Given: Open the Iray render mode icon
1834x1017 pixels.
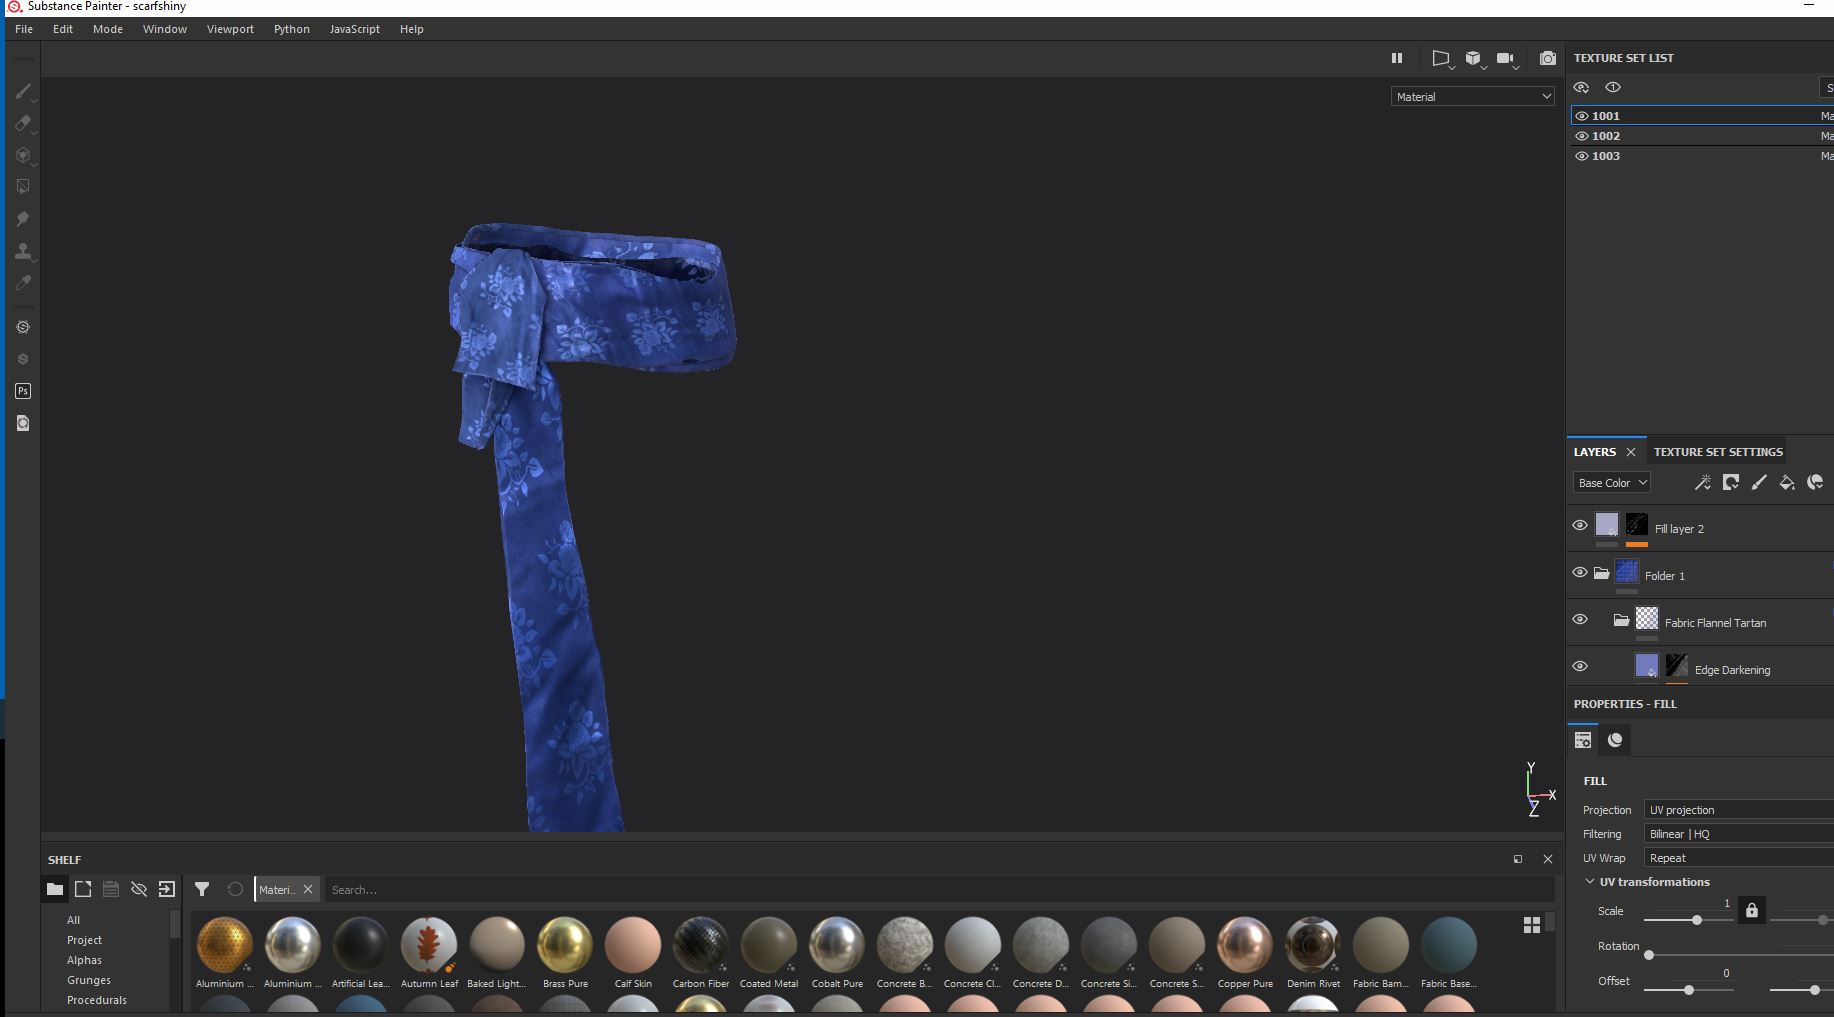Looking at the screenshot, I should (x=23, y=327).
